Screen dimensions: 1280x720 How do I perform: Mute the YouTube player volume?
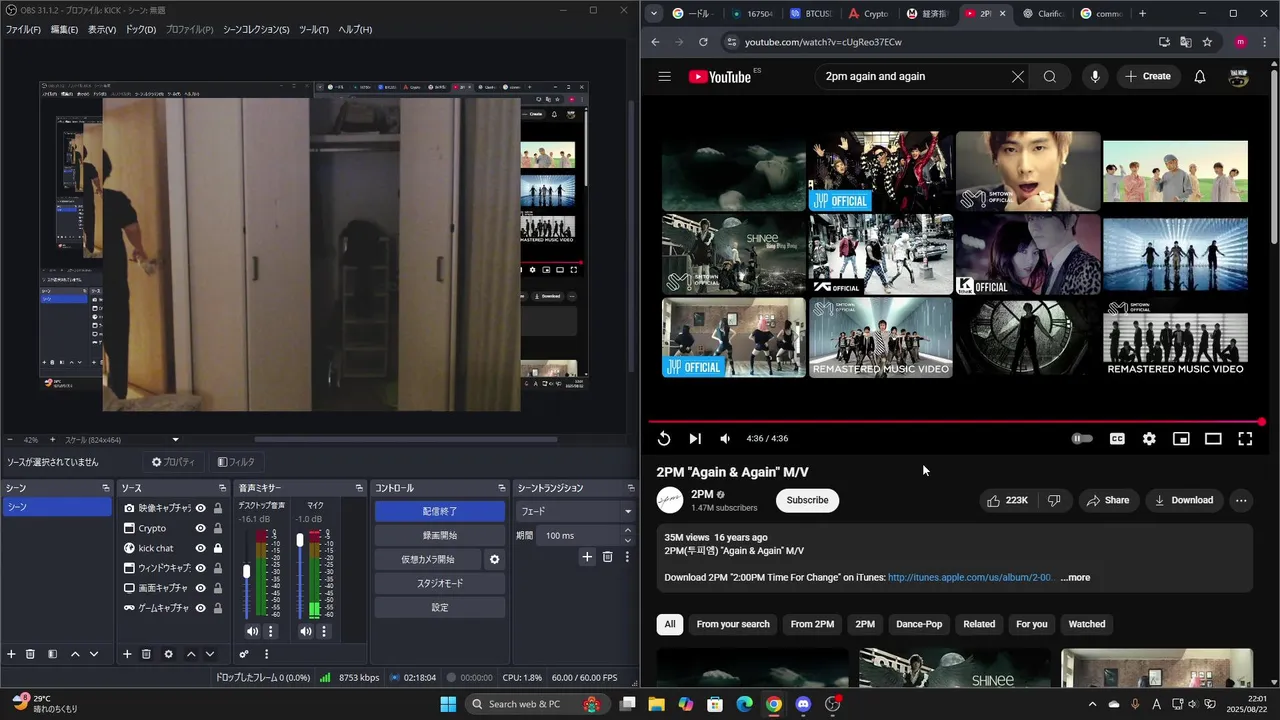[x=725, y=438]
